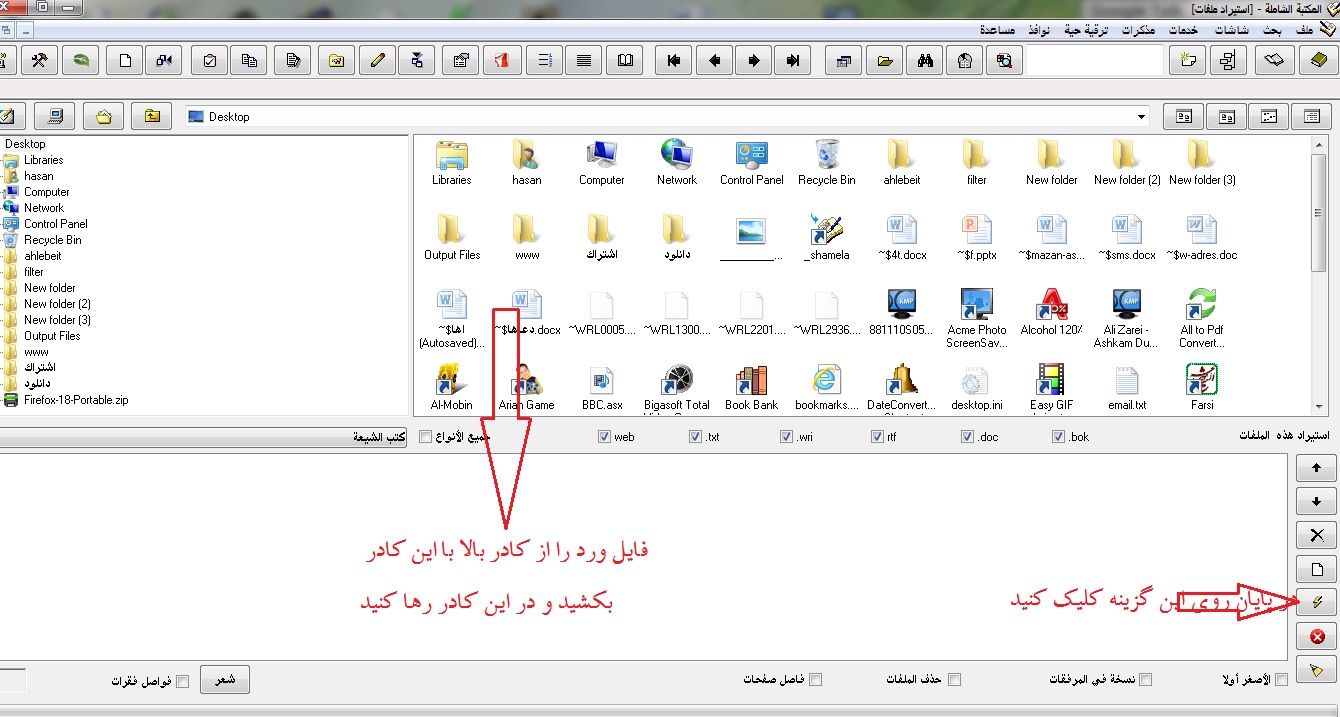Select Firefox-18-Portable.zip in the folder tree
The height and width of the screenshot is (717, 1340).
click(x=76, y=400)
